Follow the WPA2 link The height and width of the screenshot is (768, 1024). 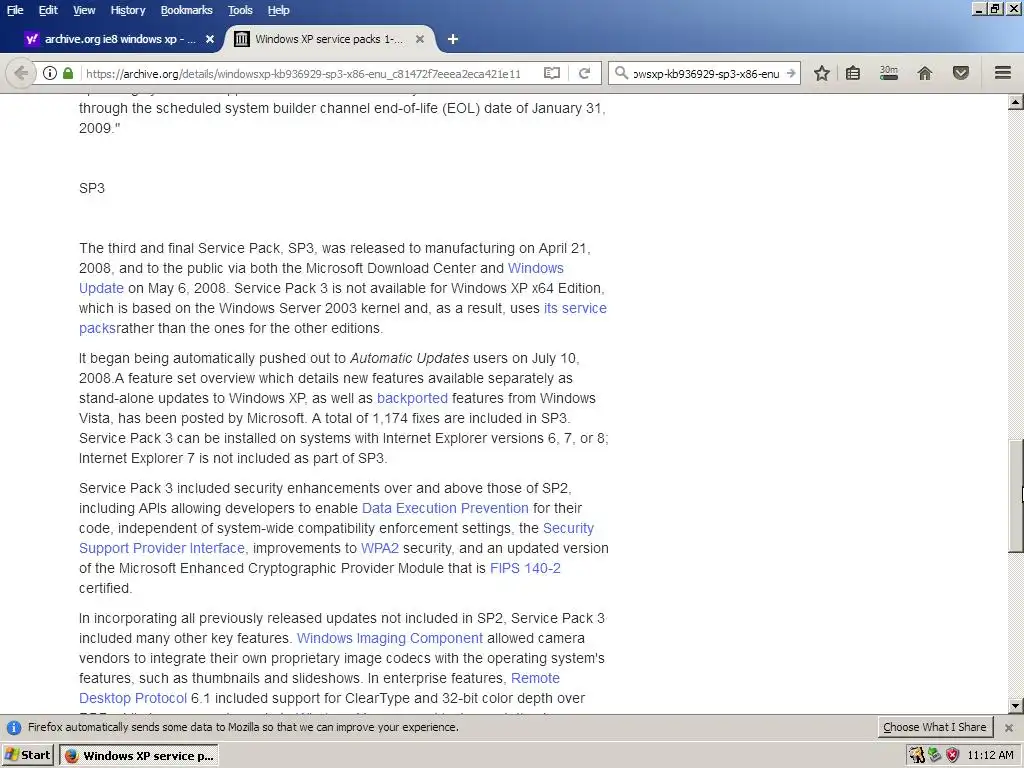pyautogui.click(x=379, y=549)
